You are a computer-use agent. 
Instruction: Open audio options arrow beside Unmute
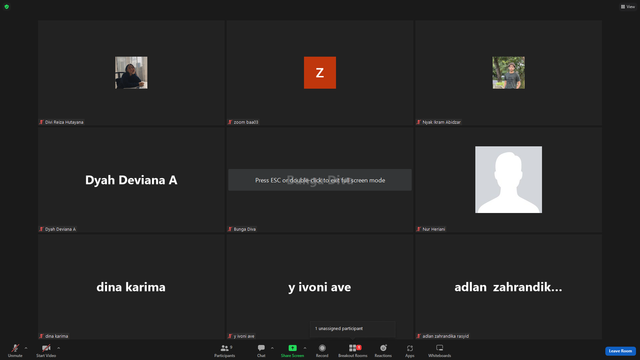point(26,348)
